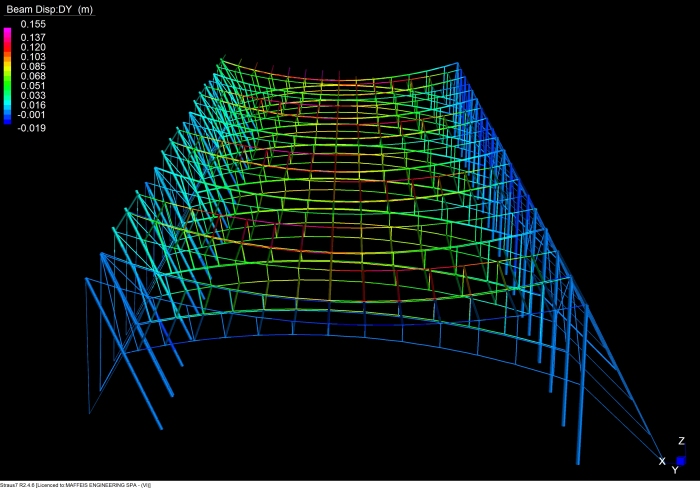Click the Z axis label

pyautogui.click(x=681, y=441)
